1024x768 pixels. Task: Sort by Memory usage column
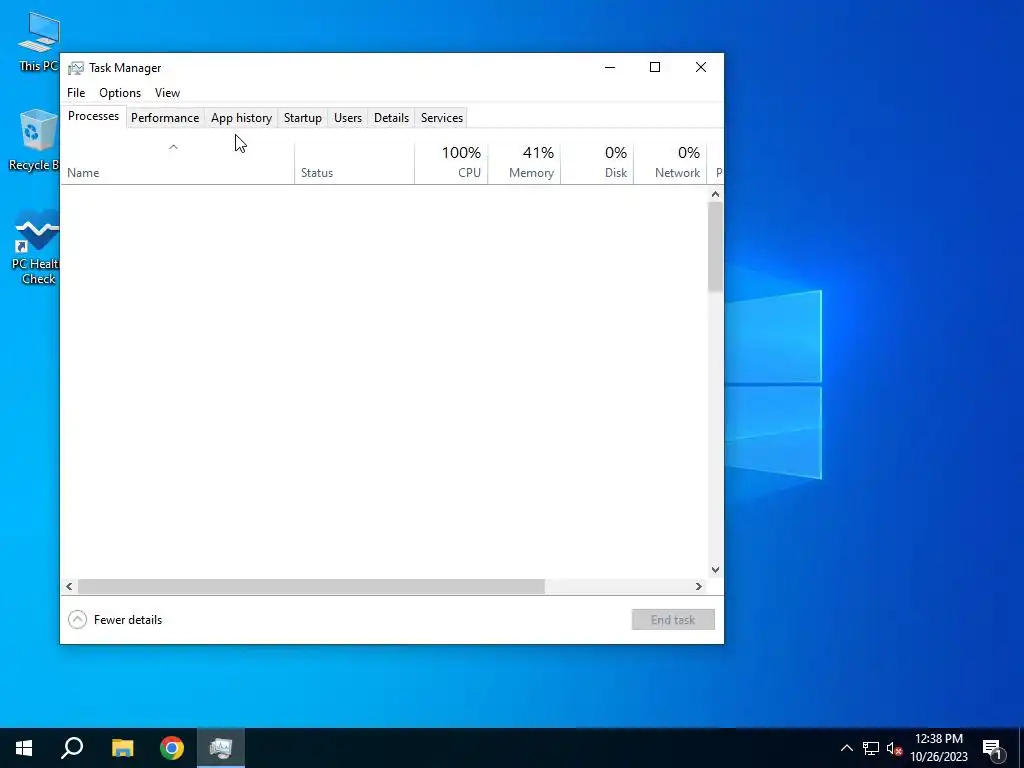(524, 163)
